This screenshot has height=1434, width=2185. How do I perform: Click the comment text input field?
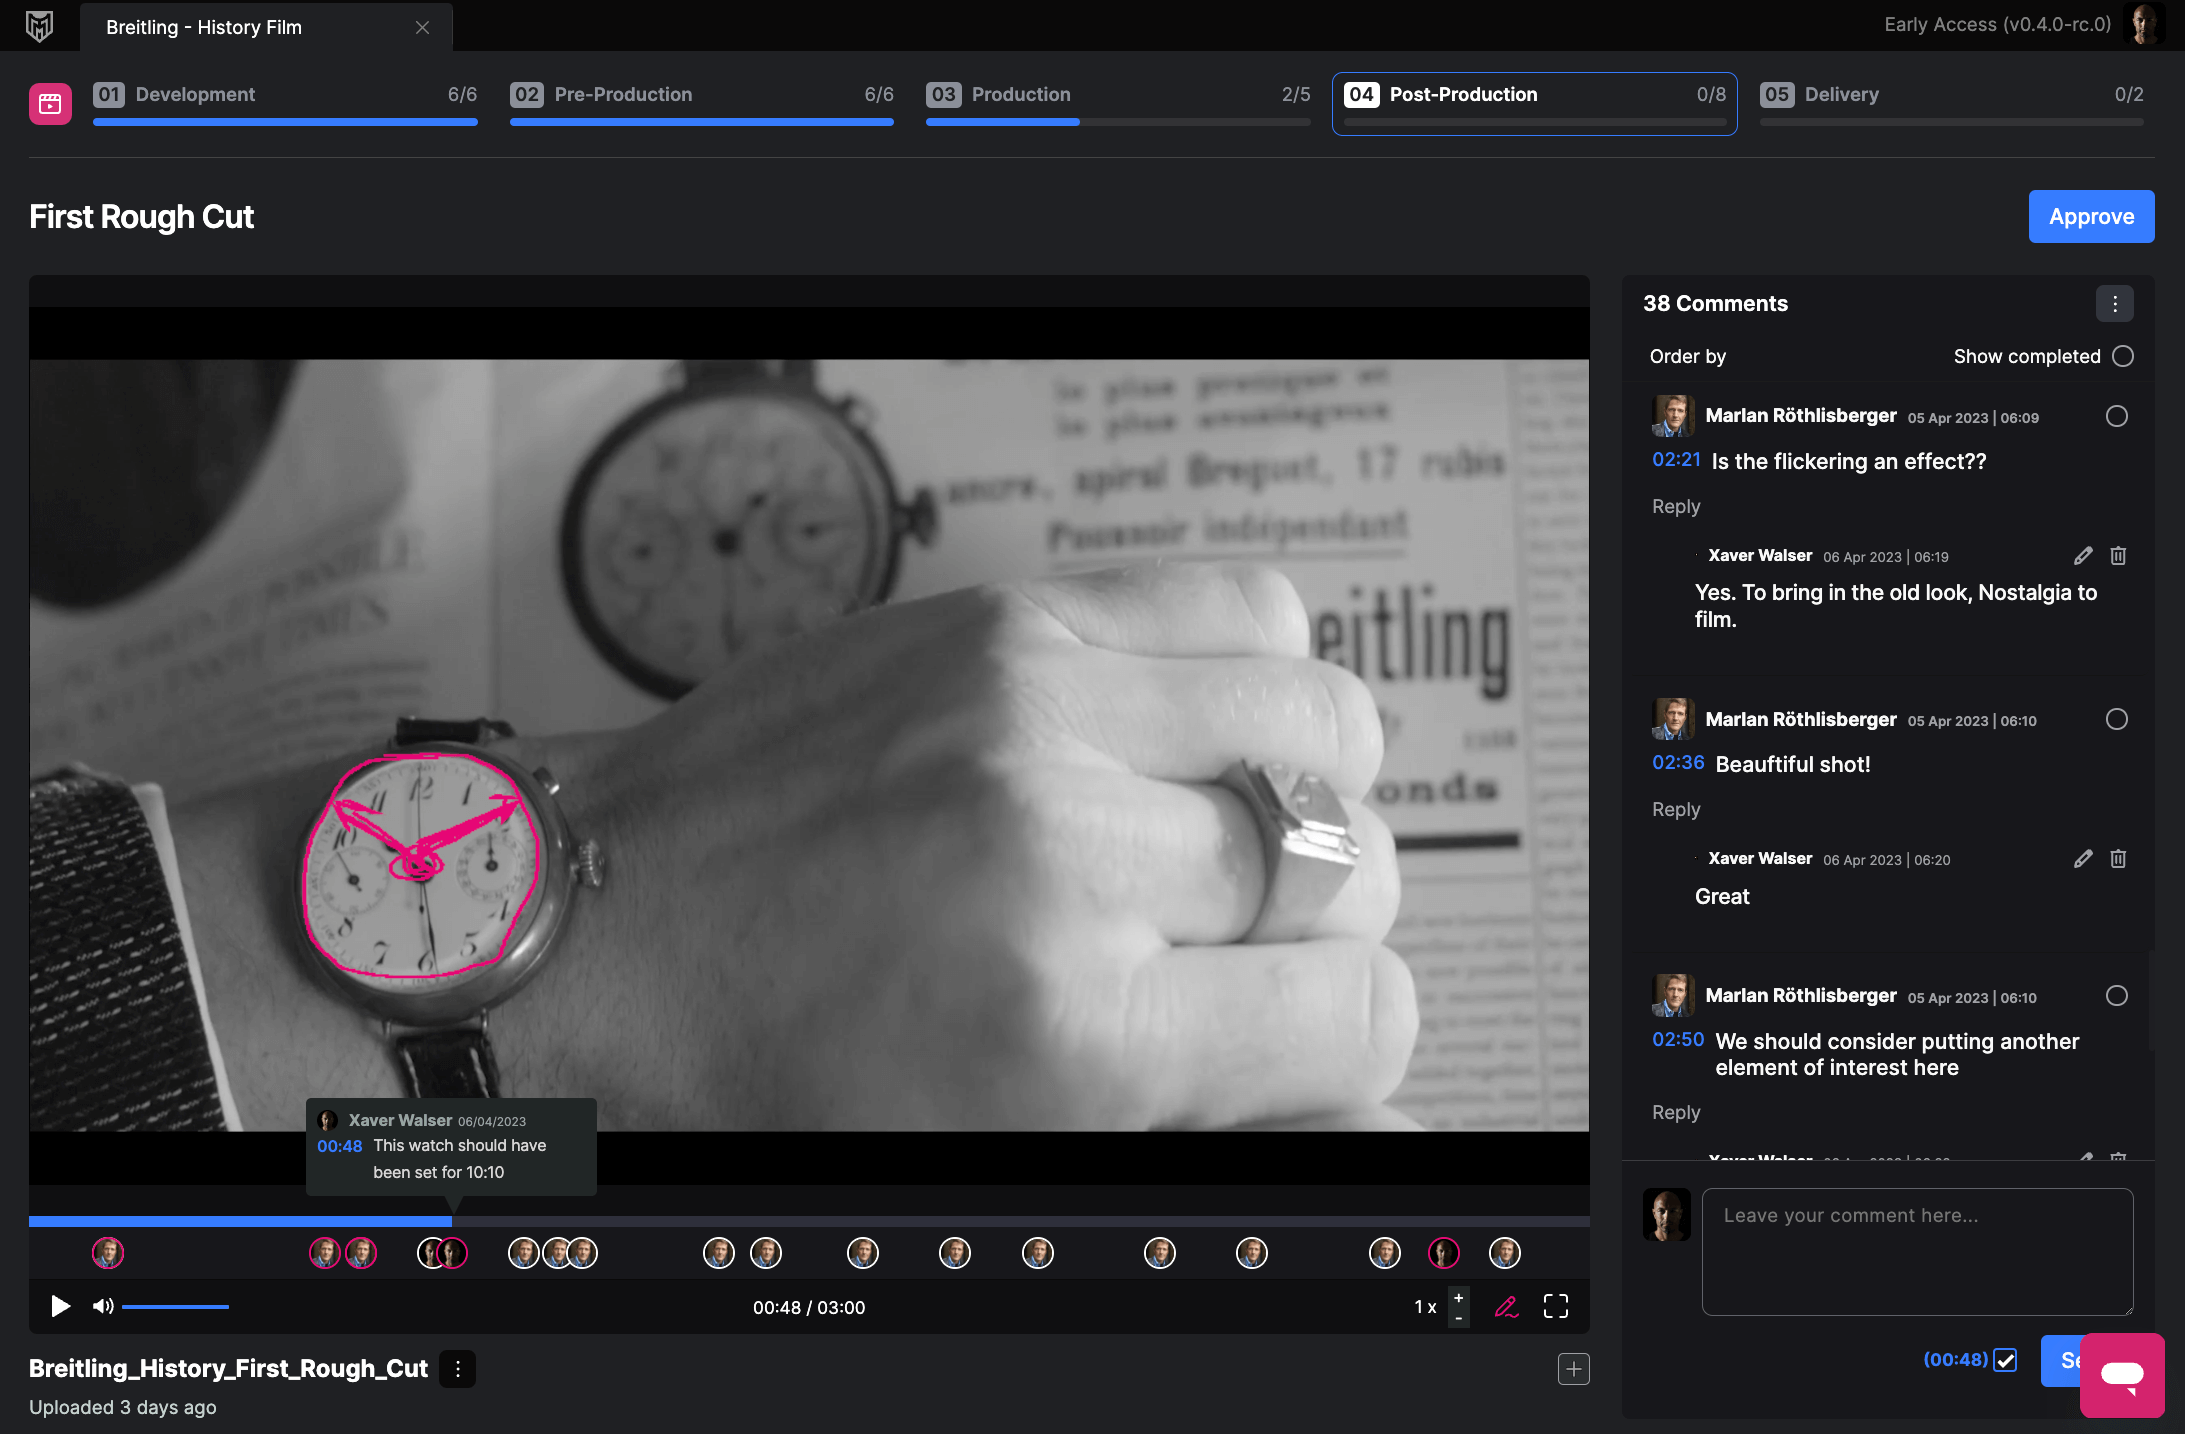coord(1917,1251)
